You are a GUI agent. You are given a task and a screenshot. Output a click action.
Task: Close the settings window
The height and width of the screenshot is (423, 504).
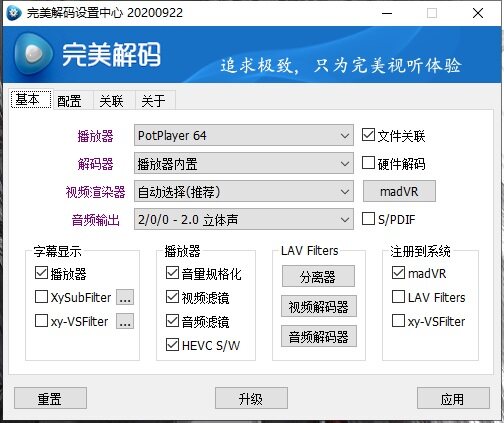click(478, 13)
